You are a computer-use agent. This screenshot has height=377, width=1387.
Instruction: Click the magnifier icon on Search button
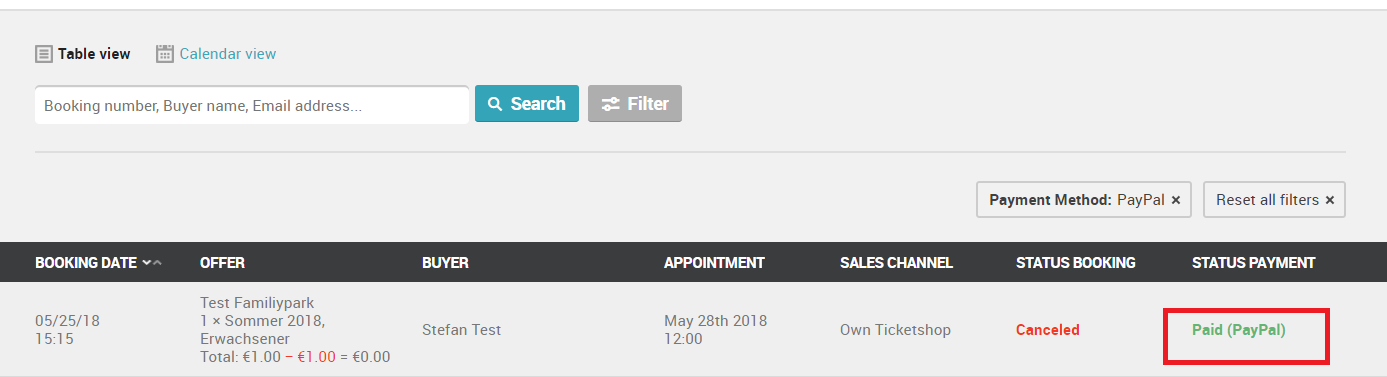point(495,104)
